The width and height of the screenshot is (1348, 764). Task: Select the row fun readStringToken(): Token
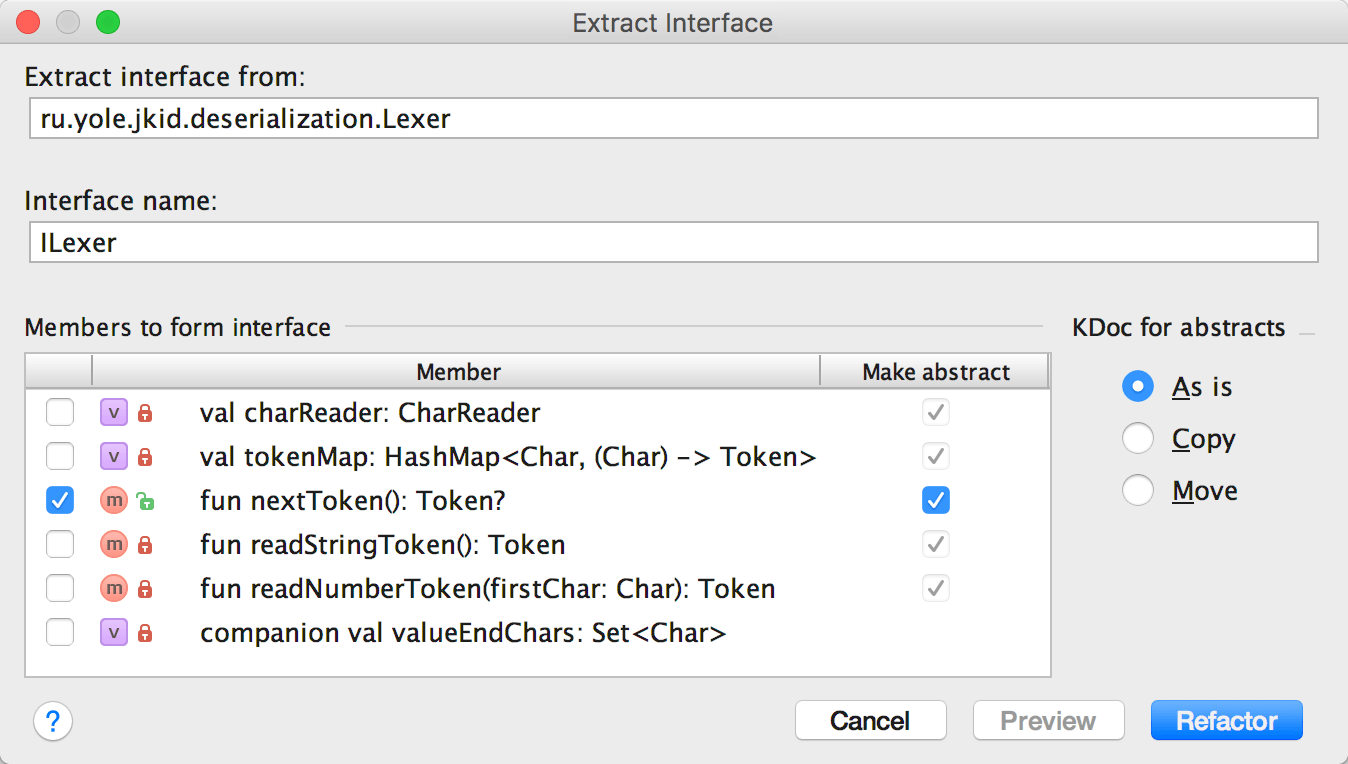538,544
